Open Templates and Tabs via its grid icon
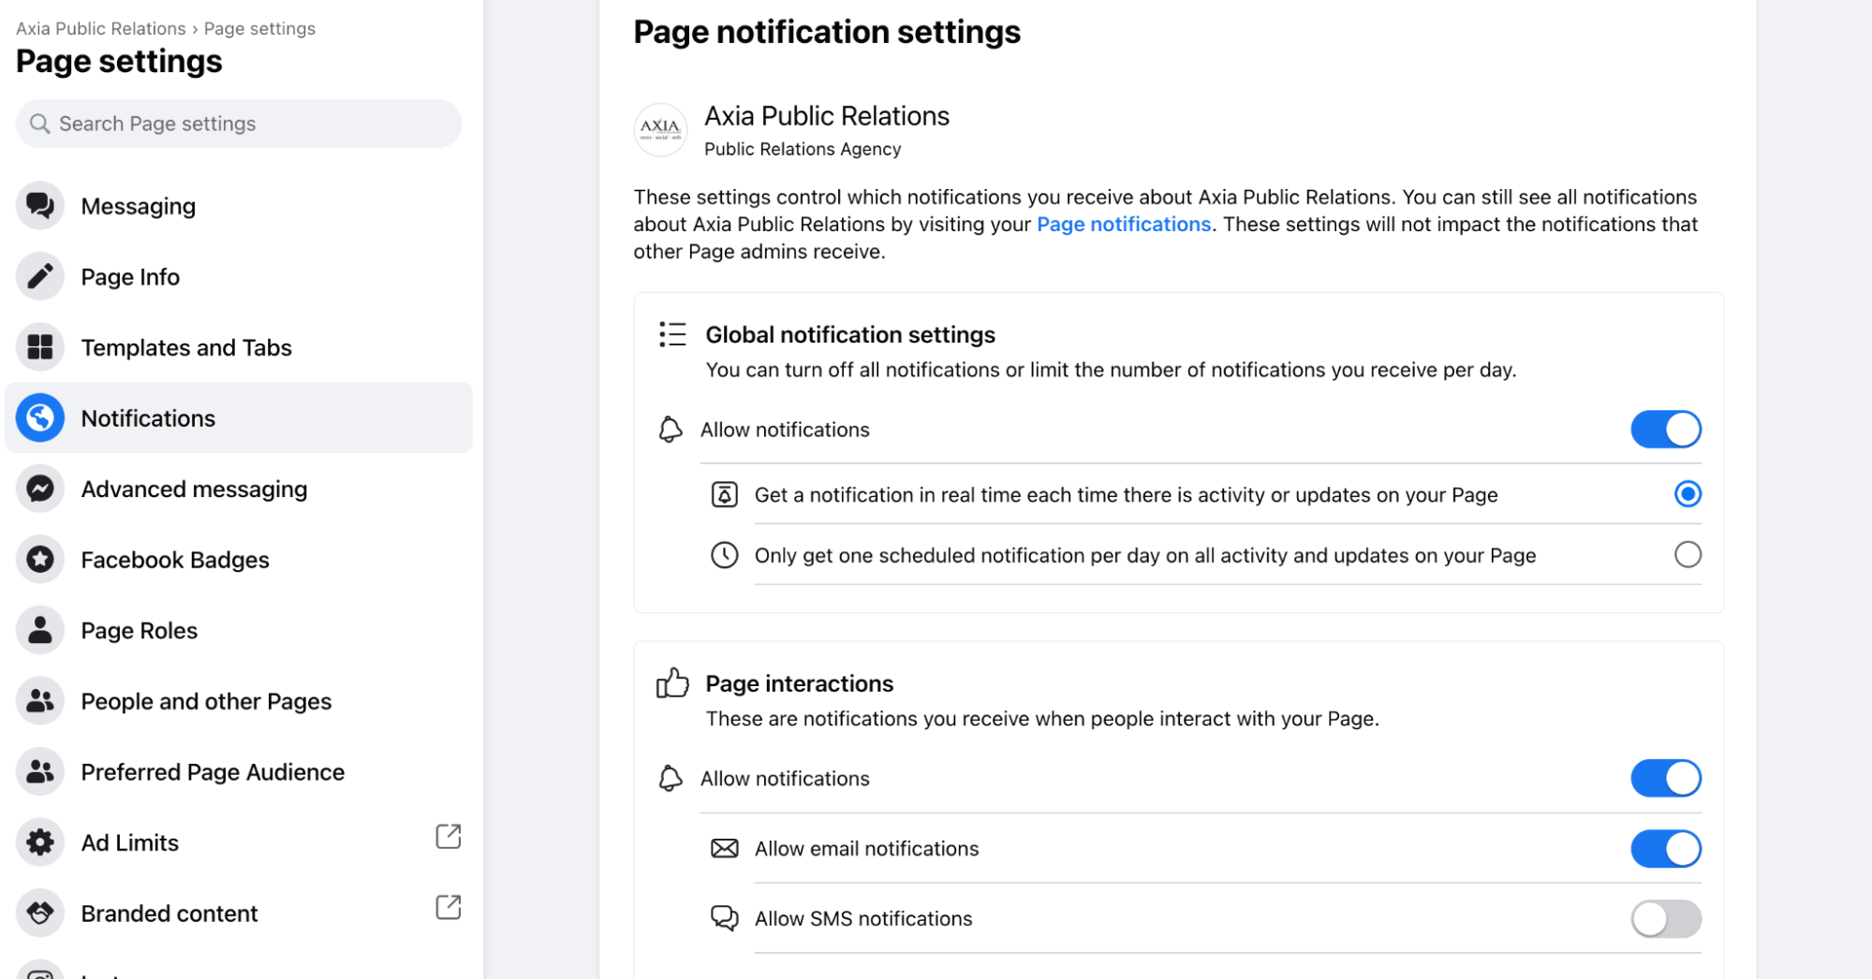 point(40,347)
